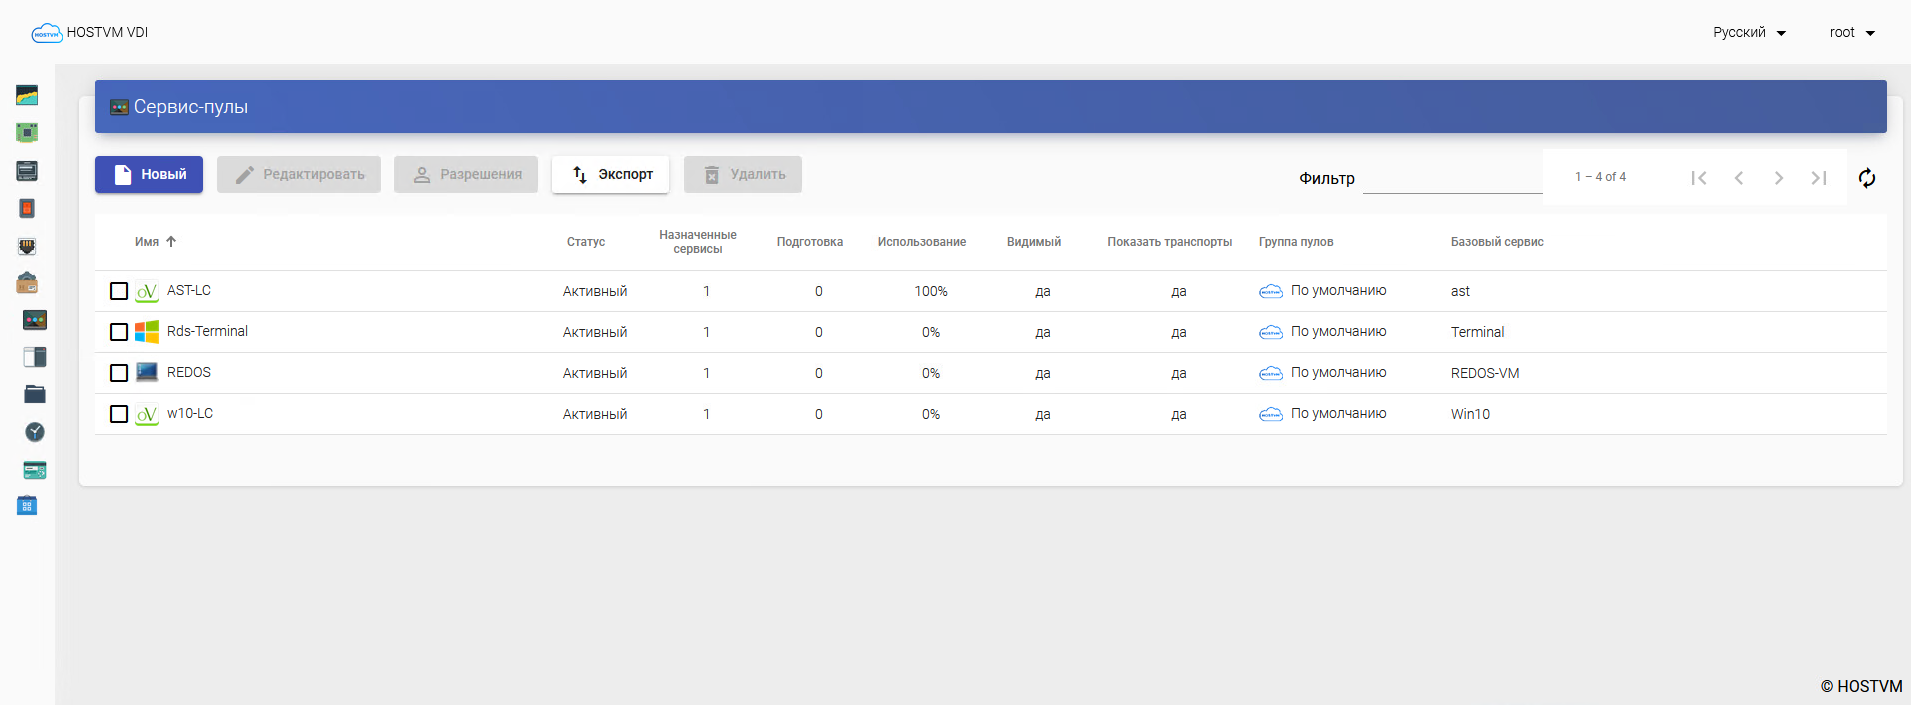
Task: Tick the AST-LC pool checkbox
Action: coord(119,291)
